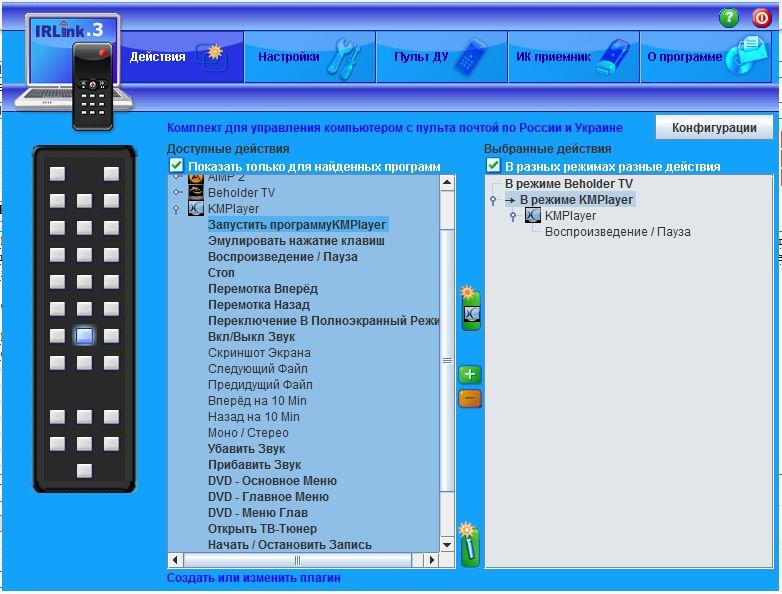
Task: Click the highlighted blue remote button
Action: tap(84, 336)
